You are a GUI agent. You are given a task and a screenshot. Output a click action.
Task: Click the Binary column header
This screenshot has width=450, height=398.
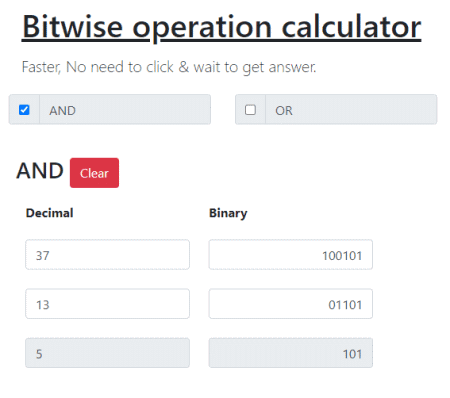tap(228, 213)
